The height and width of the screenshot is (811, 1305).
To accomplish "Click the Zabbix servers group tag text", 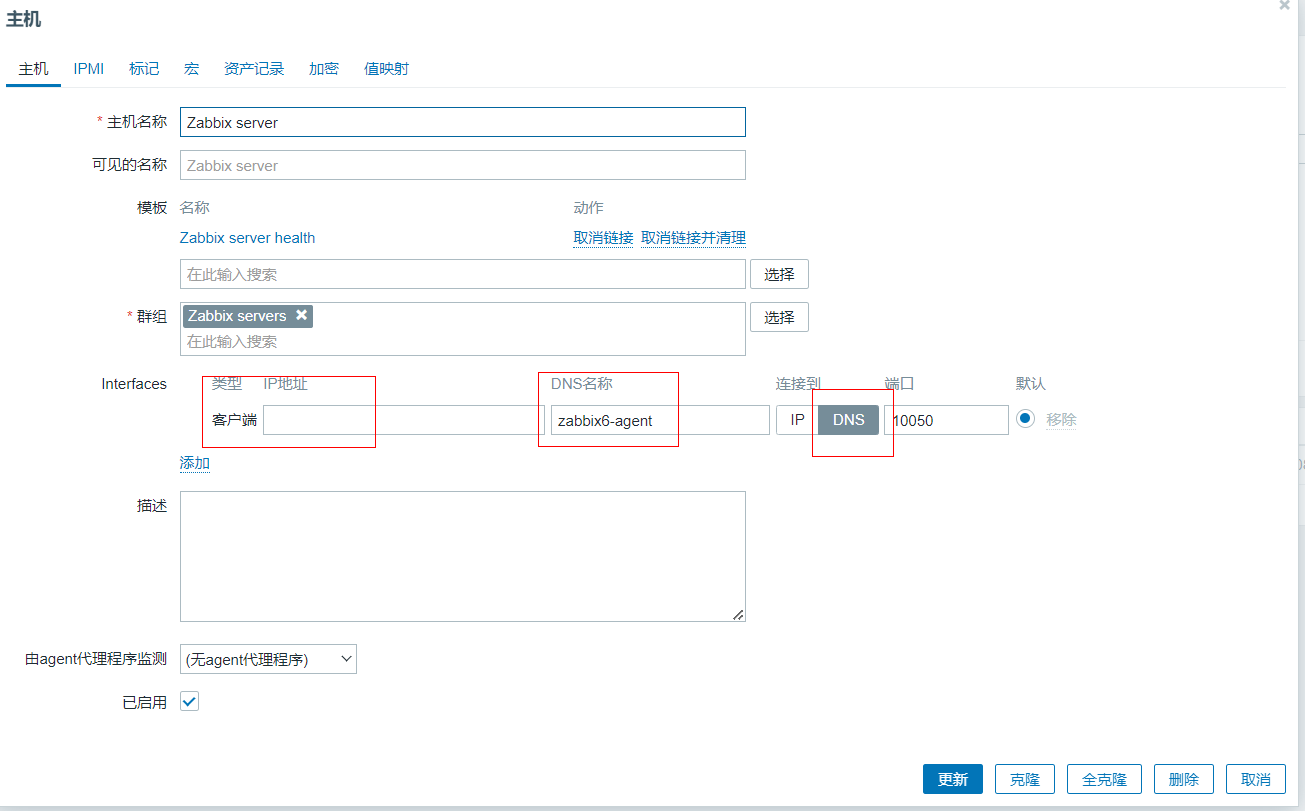I will tap(237, 316).
